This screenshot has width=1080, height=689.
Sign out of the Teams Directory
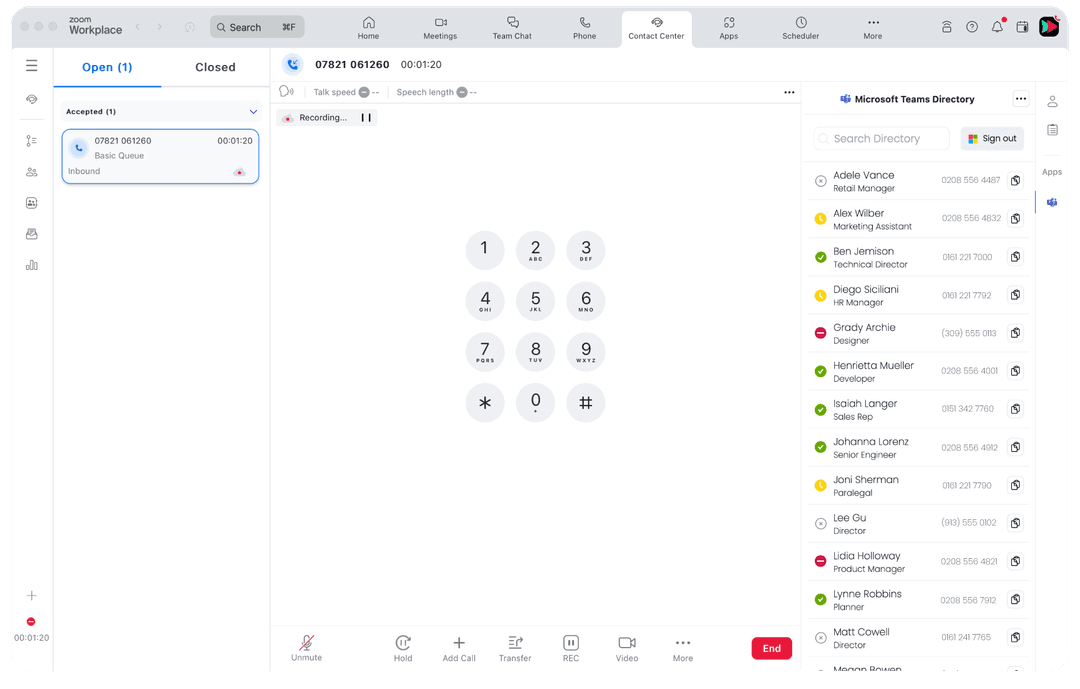991,138
